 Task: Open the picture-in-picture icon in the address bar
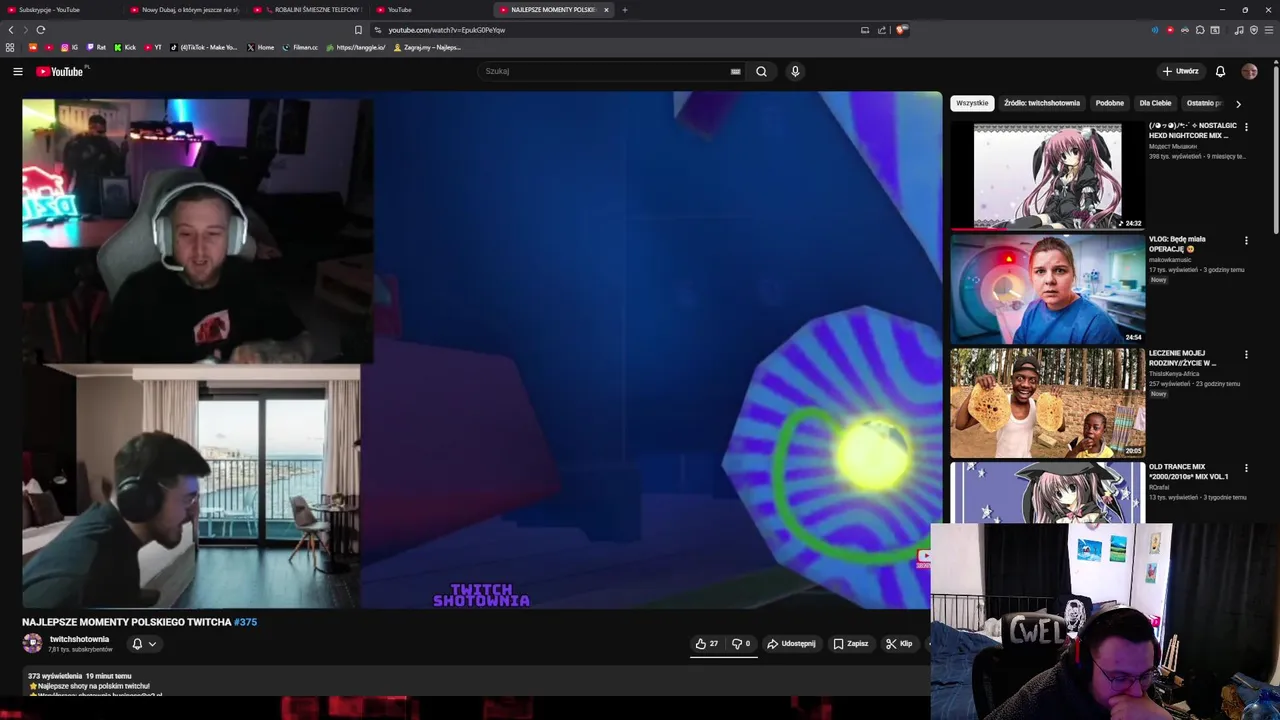click(865, 30)
